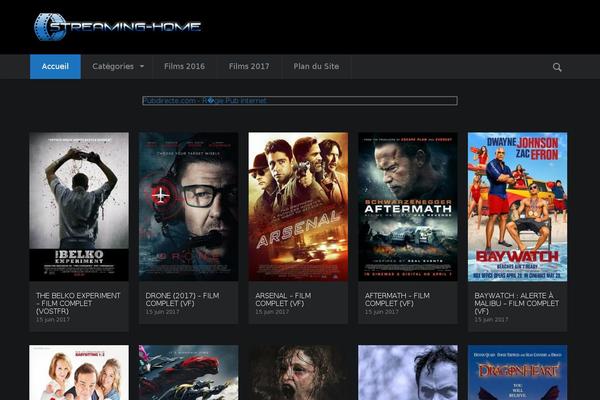Open the Dragonheart movie poster
Image resolution: width=600 pixels, height=400 pixels.
[x=517, y=372]
